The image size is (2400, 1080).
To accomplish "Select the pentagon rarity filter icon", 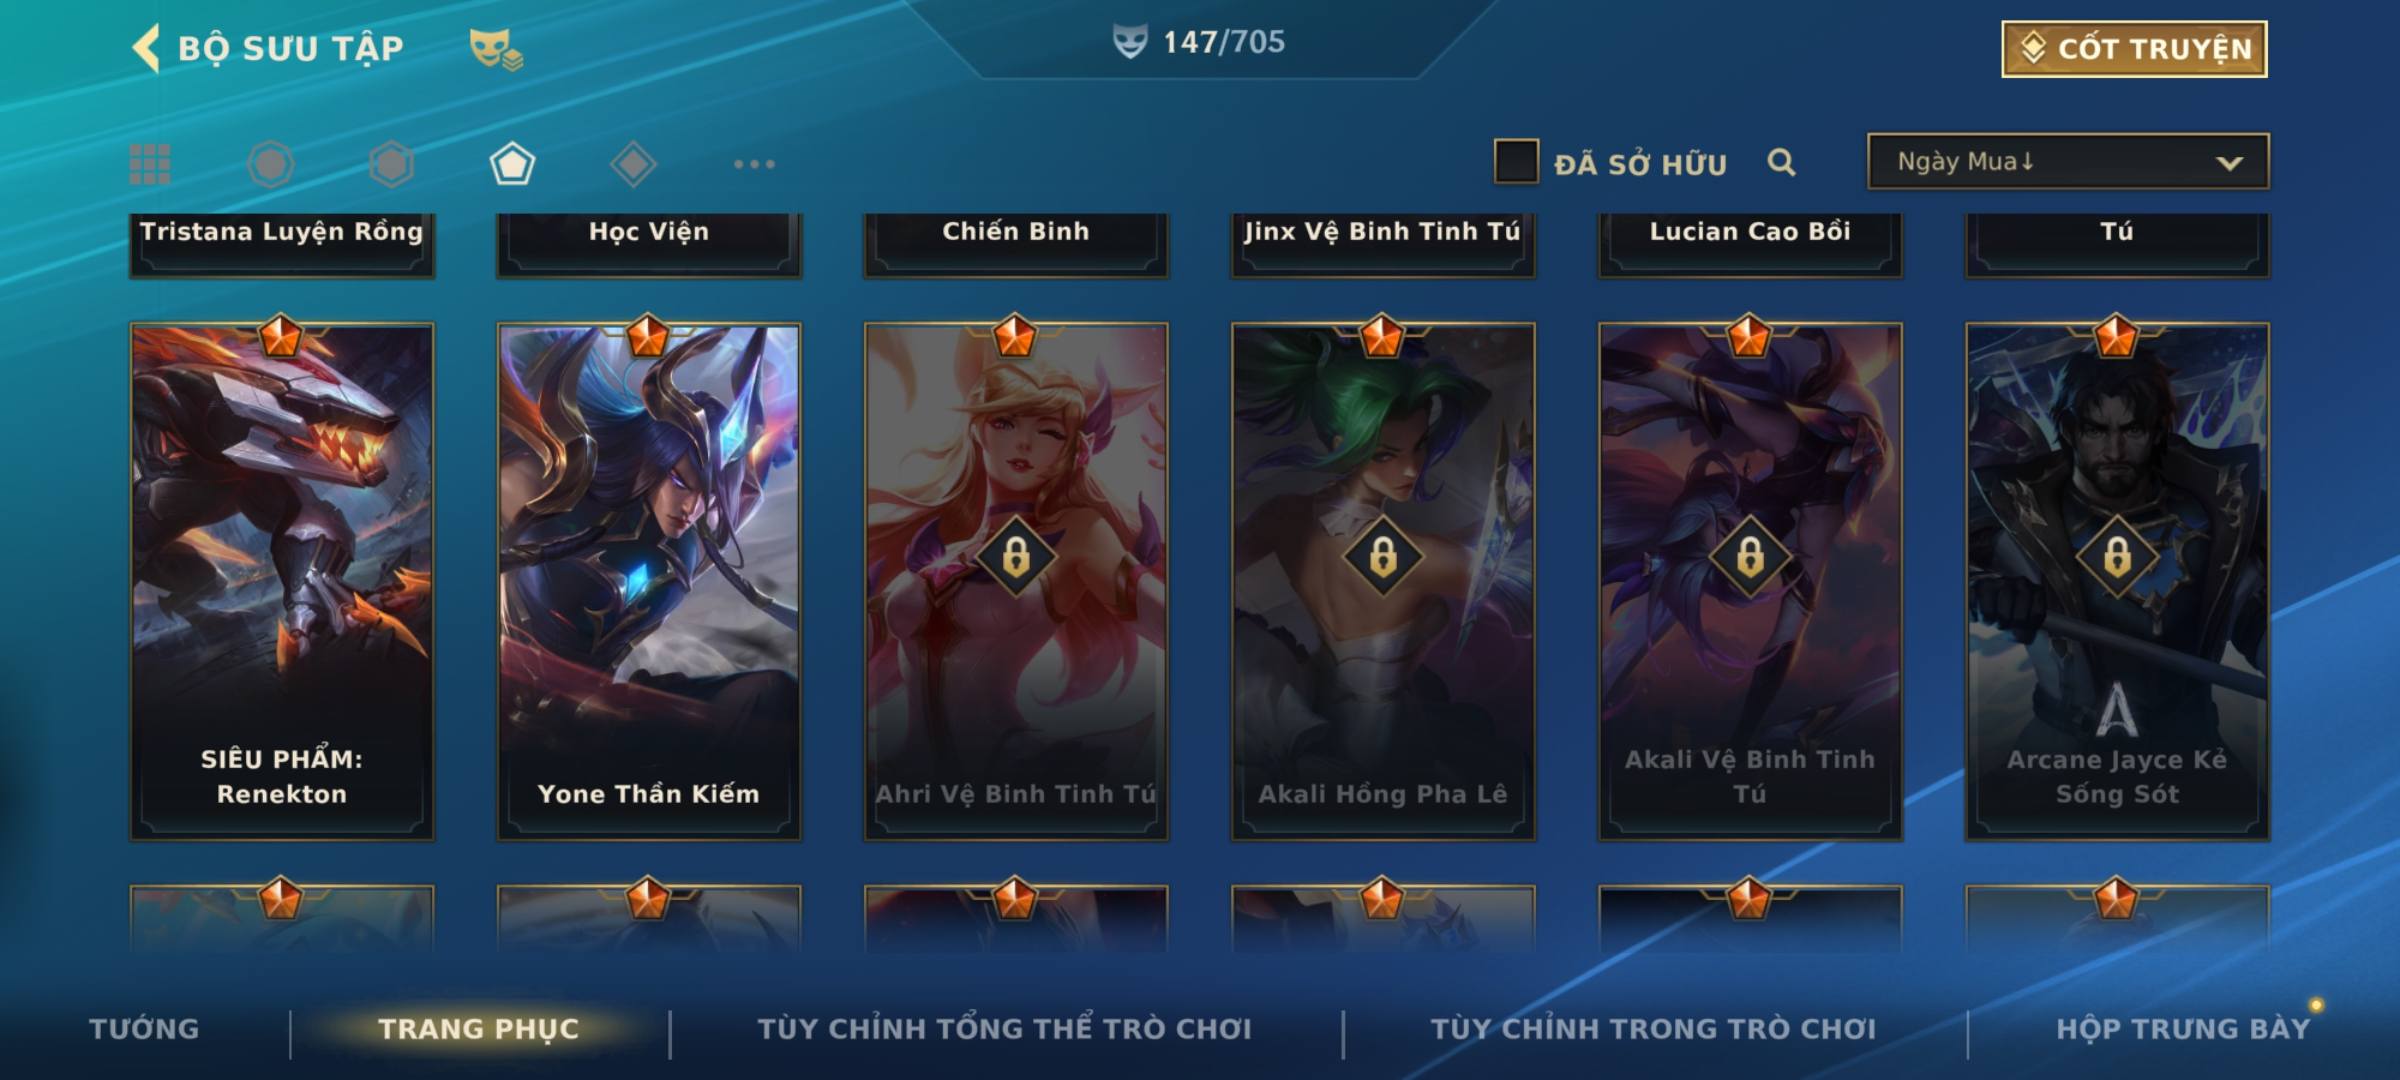I will [512, 164].
